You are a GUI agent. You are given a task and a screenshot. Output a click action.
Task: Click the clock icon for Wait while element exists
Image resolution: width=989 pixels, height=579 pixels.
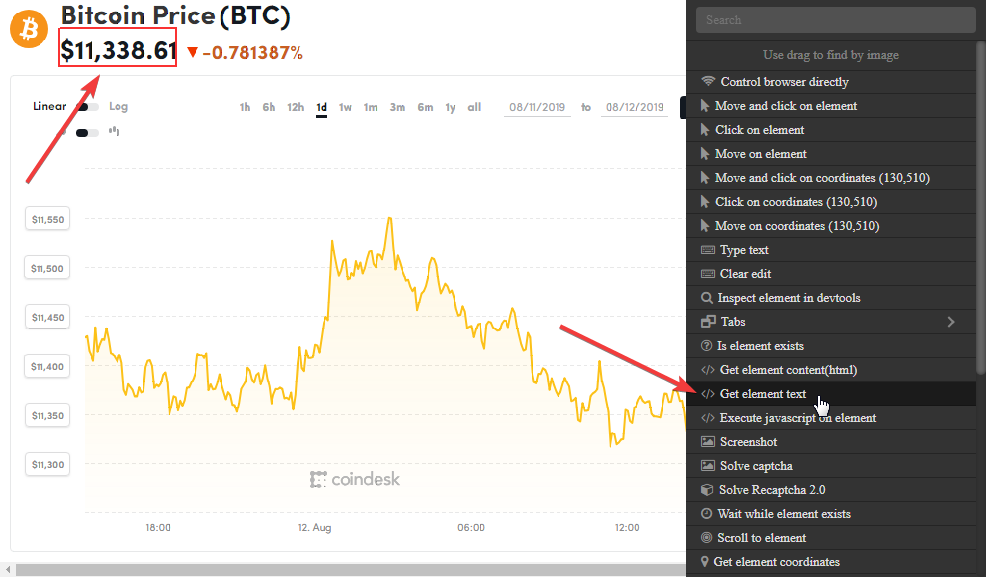(707, 514)
